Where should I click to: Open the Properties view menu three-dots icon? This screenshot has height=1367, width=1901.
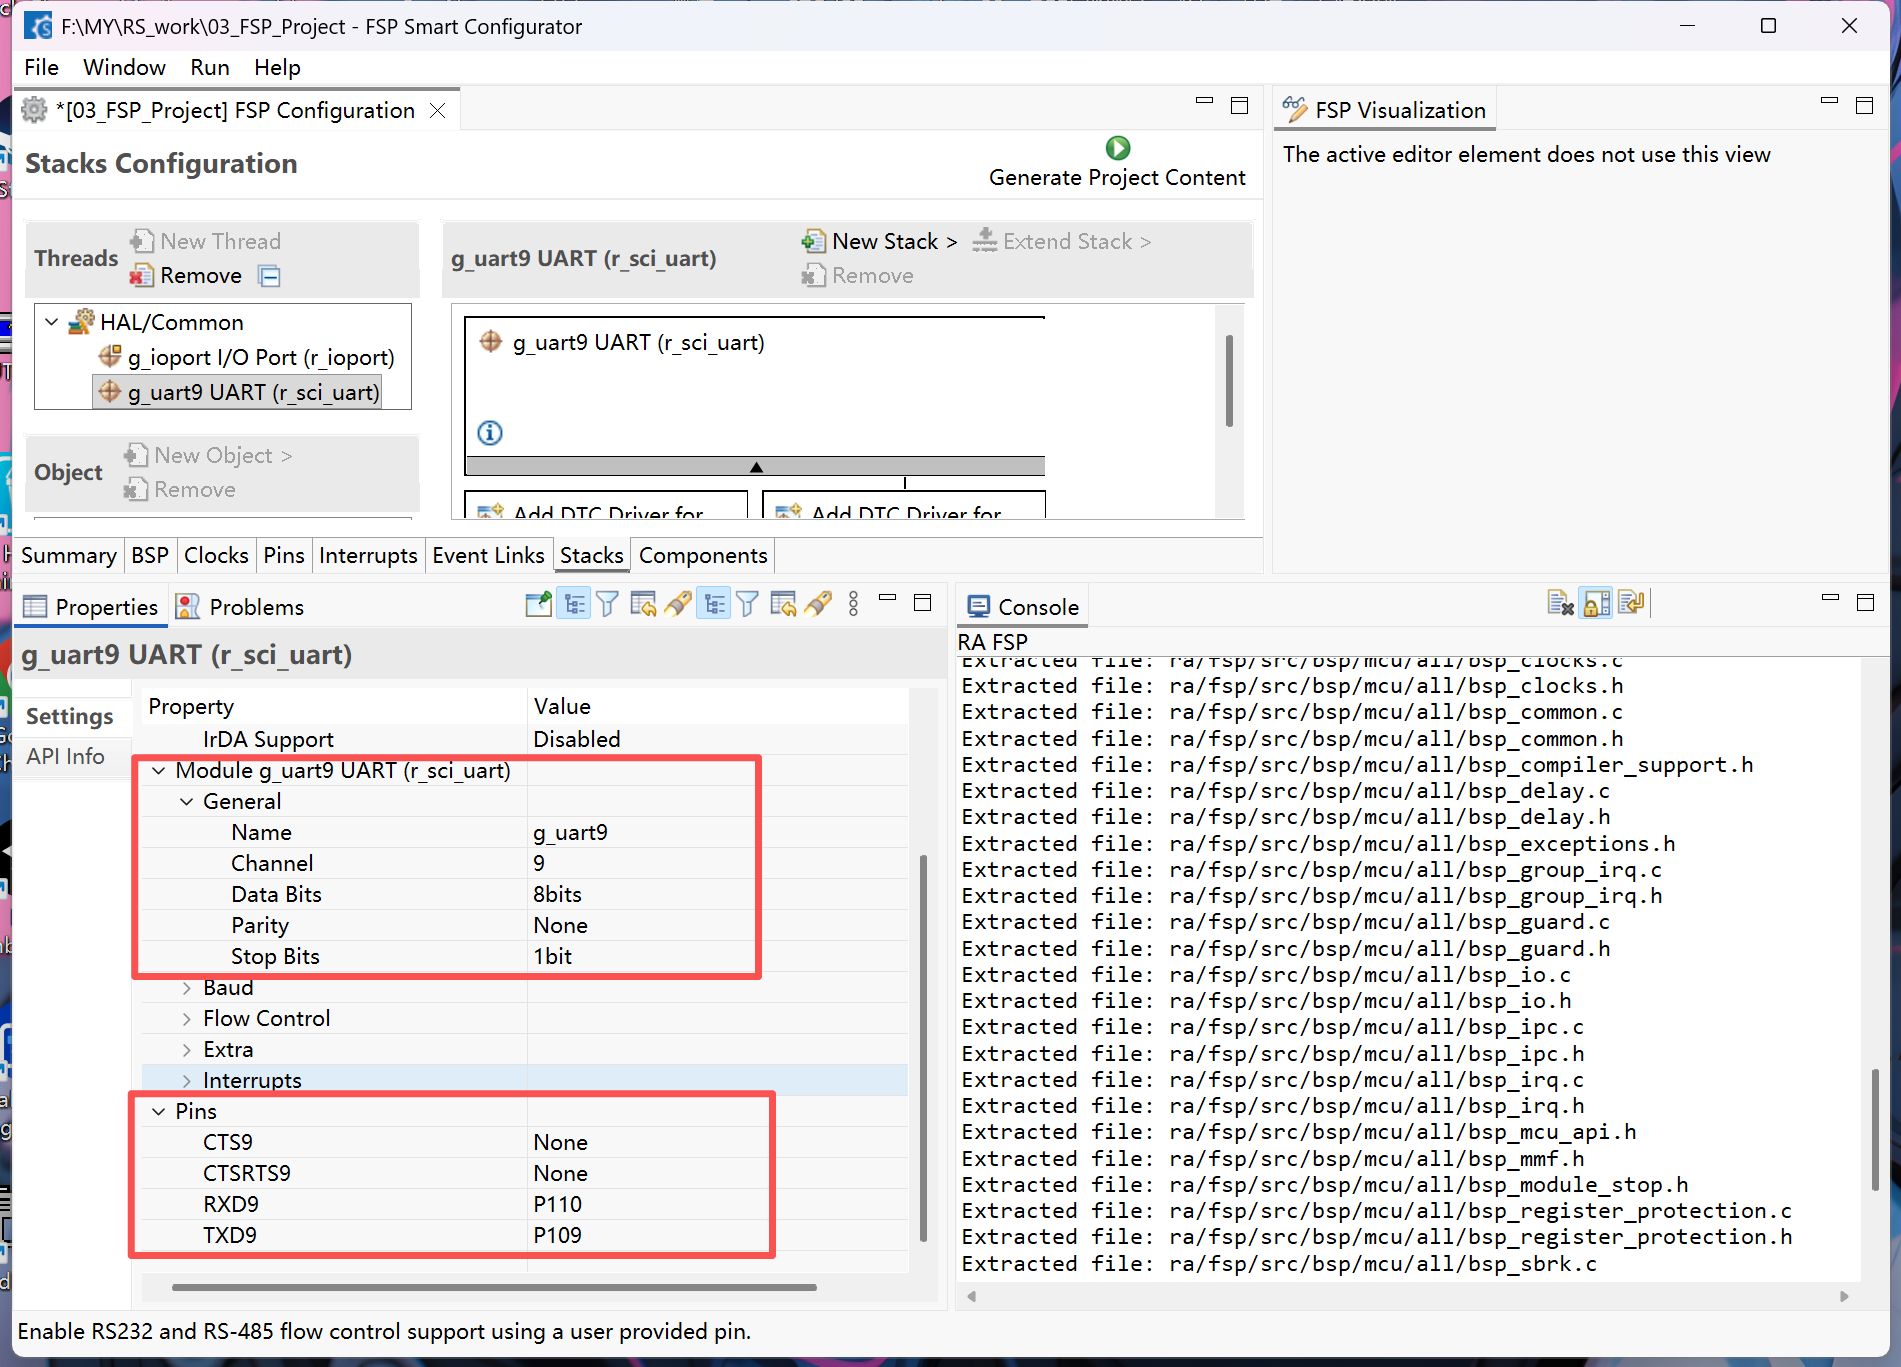pyautogui.click(x=853, y=604)
